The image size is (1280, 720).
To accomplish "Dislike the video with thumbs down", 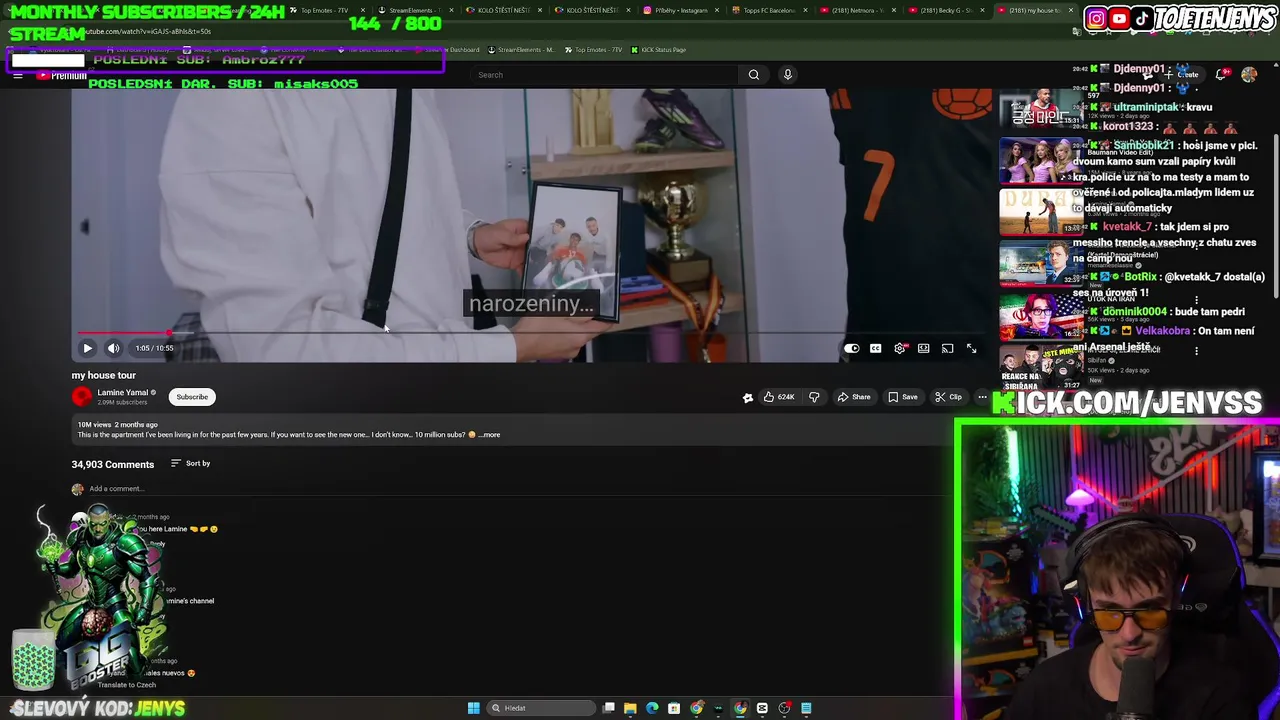I will [x=814, y=397].
